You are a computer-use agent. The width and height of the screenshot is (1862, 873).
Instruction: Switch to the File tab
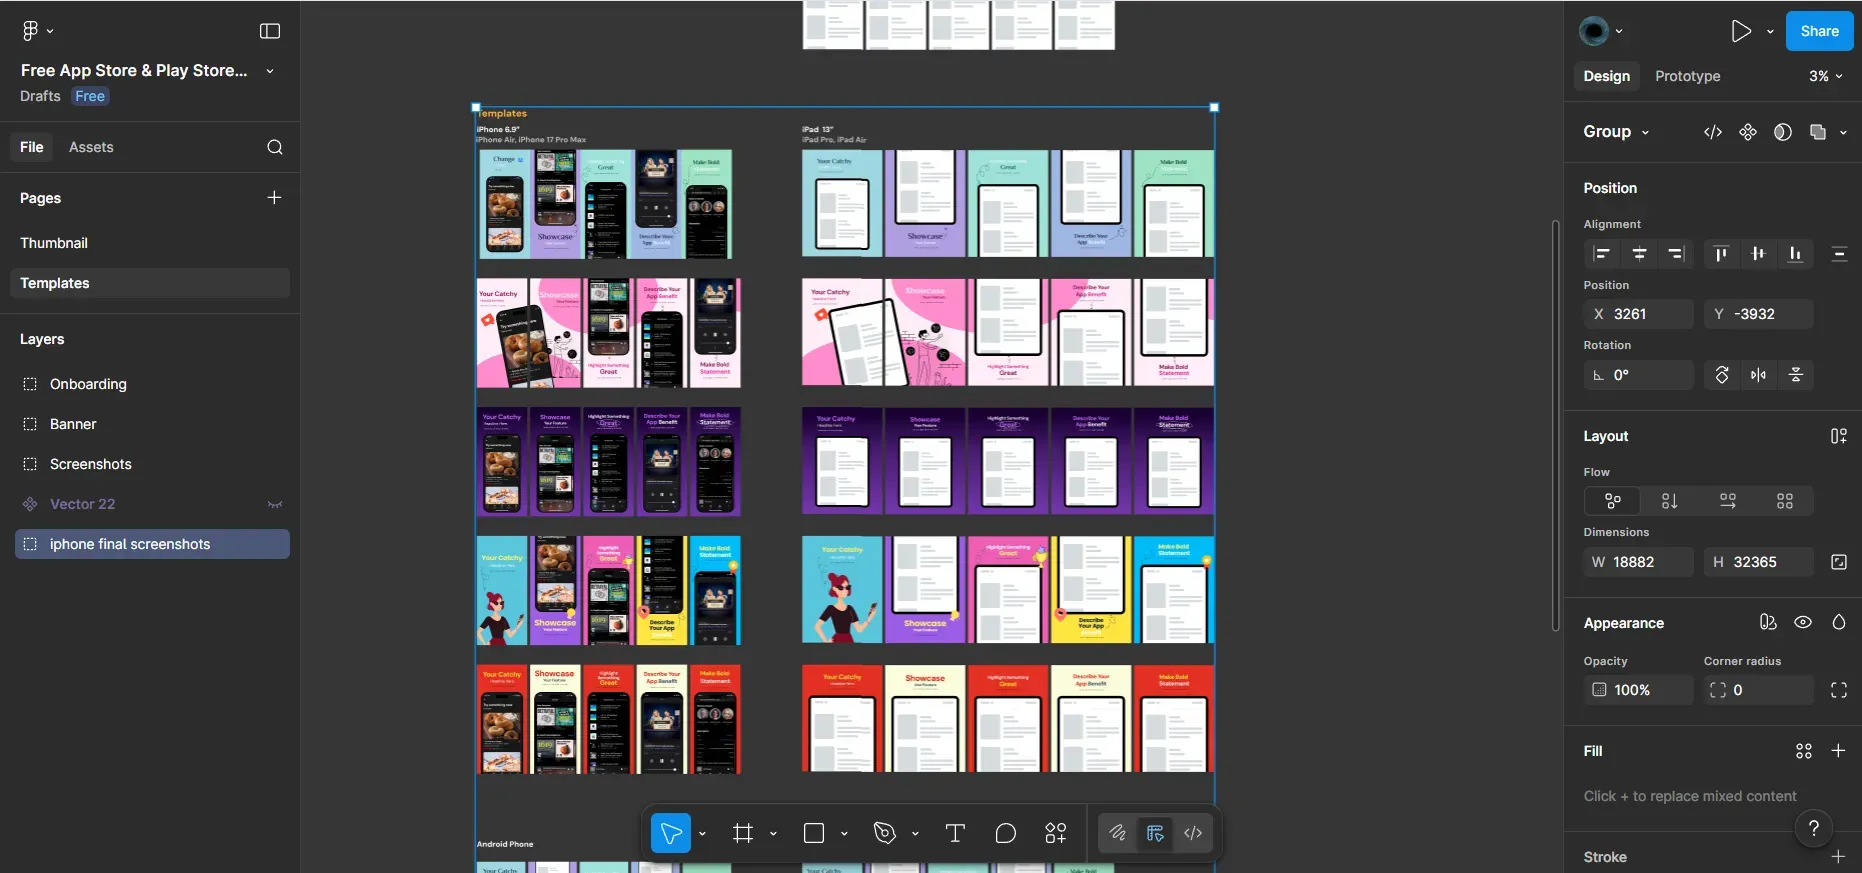click(32, 147)
